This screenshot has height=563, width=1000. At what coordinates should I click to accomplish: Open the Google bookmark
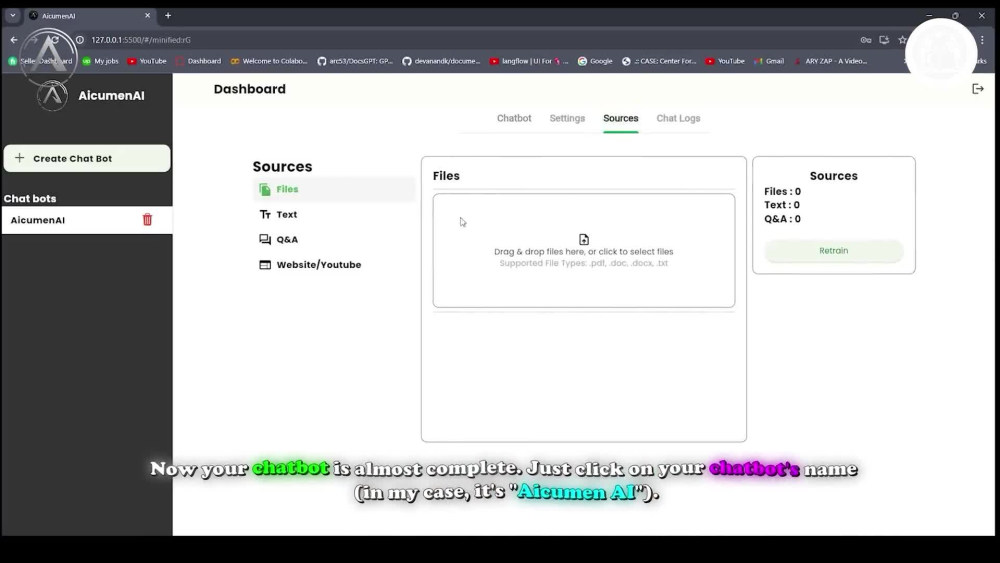[x=595, y=61]
